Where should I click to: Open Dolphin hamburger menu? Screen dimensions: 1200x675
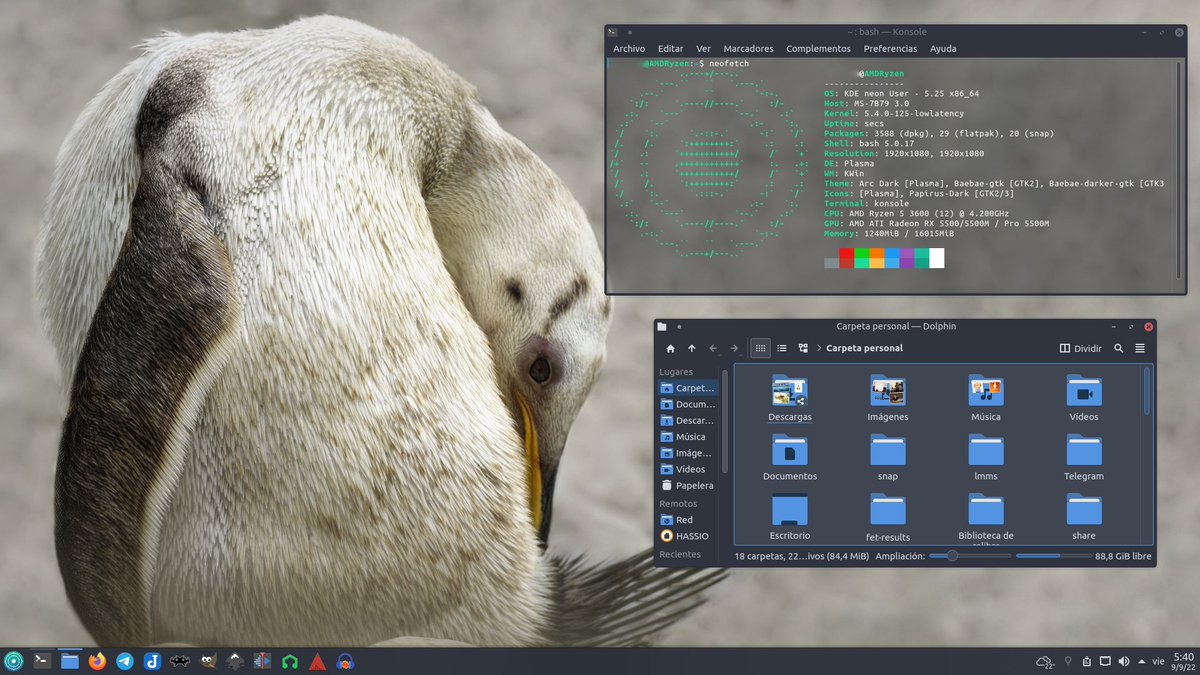1140,349
